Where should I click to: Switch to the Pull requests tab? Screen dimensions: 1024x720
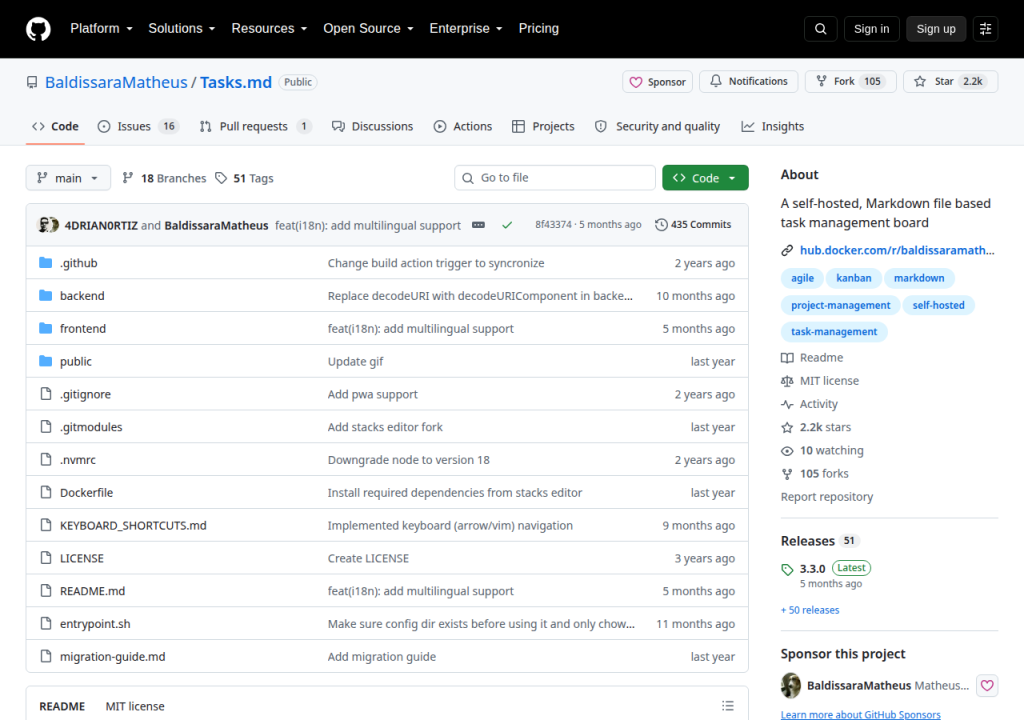255,126
